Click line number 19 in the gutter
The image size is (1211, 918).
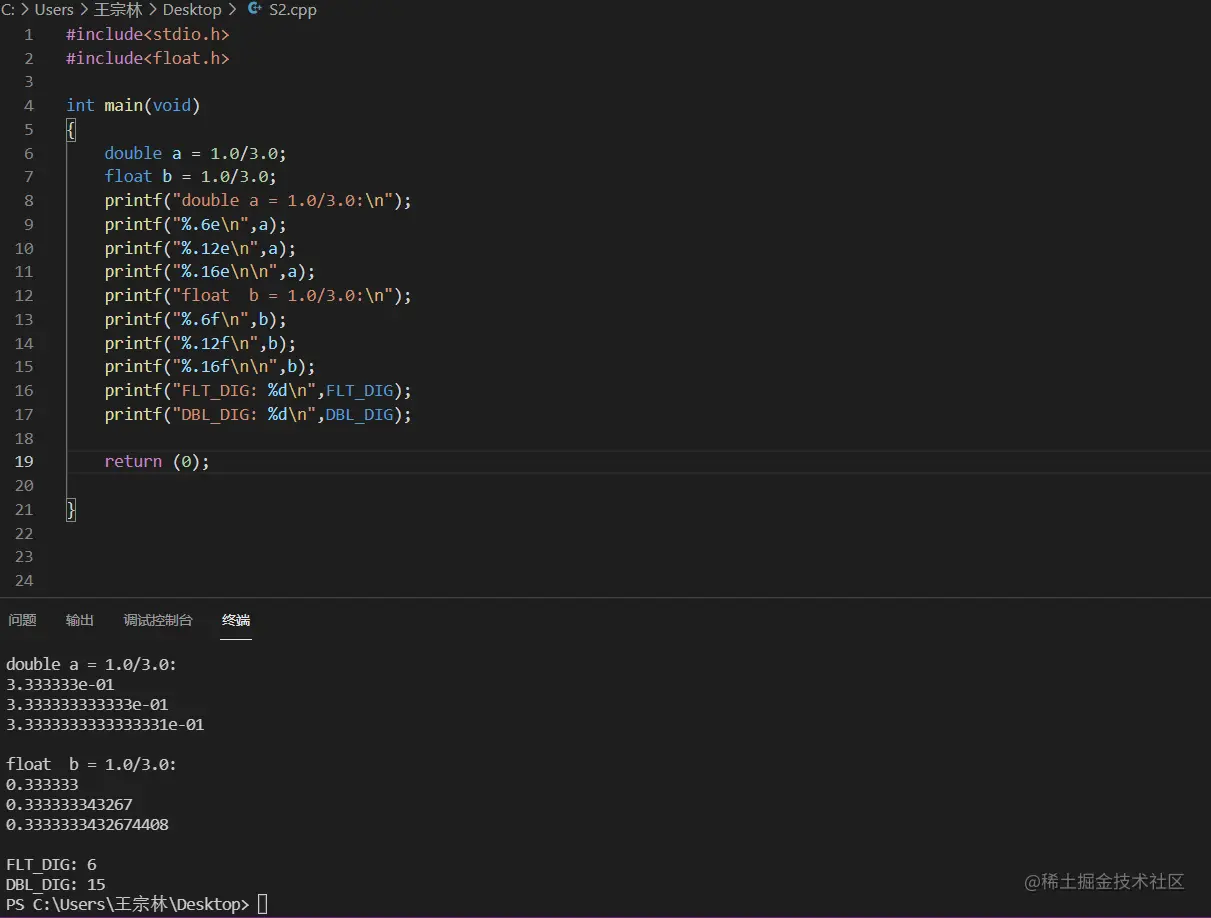click(24, 461)
